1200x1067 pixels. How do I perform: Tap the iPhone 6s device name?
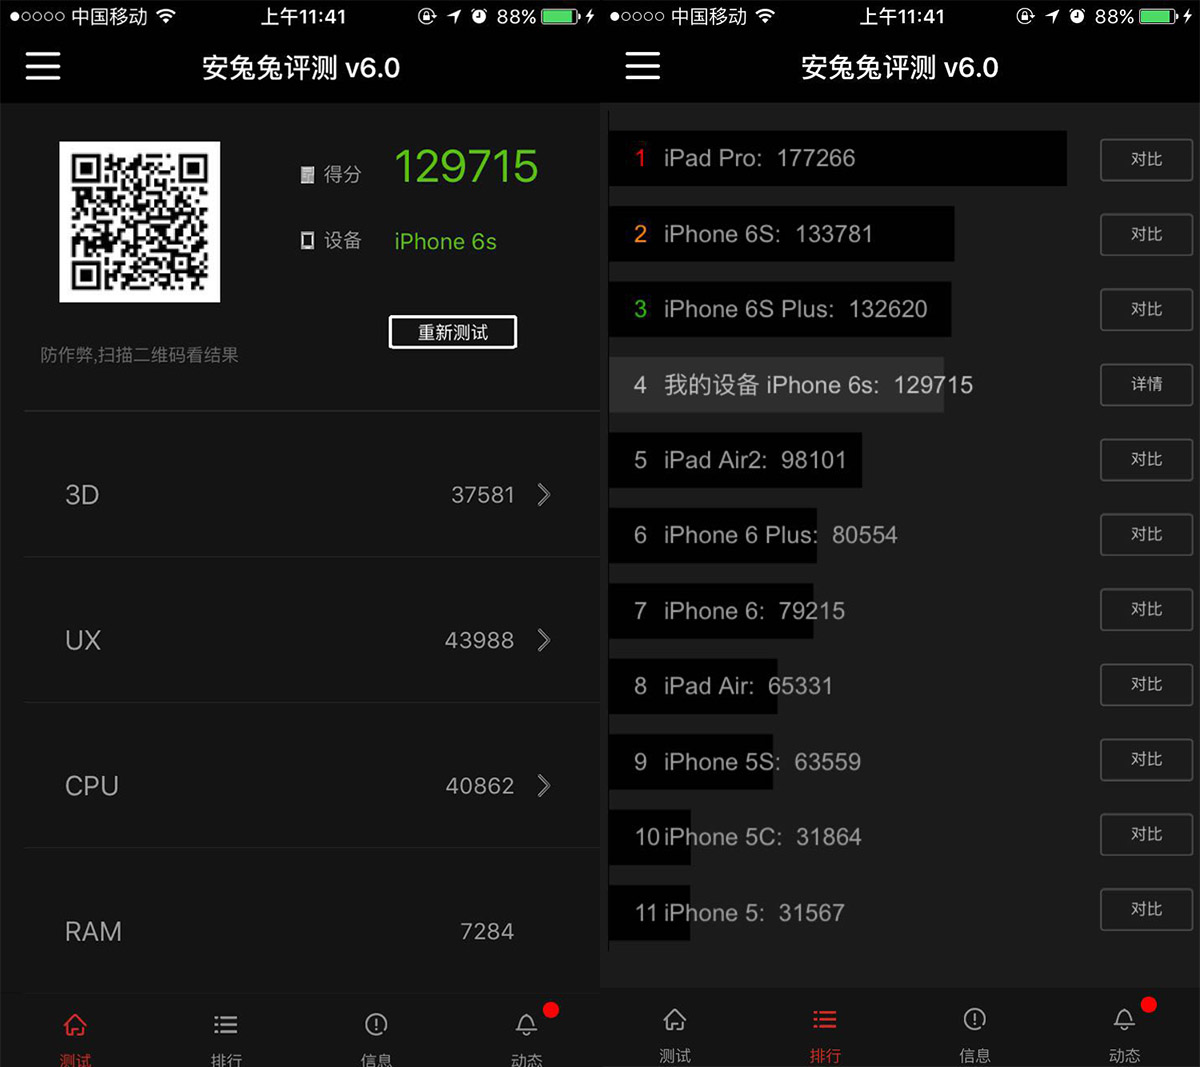coord(445,242)
